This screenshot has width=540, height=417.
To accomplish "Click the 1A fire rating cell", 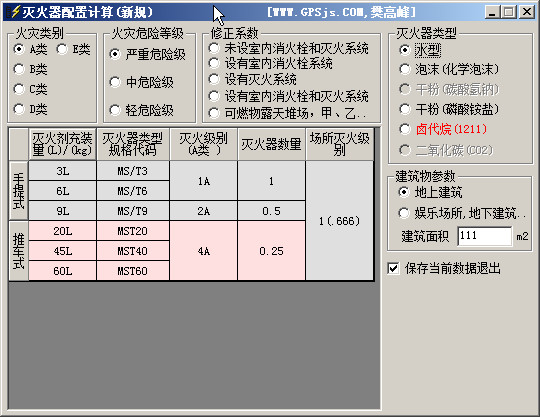I will click(x=204, y=181).
